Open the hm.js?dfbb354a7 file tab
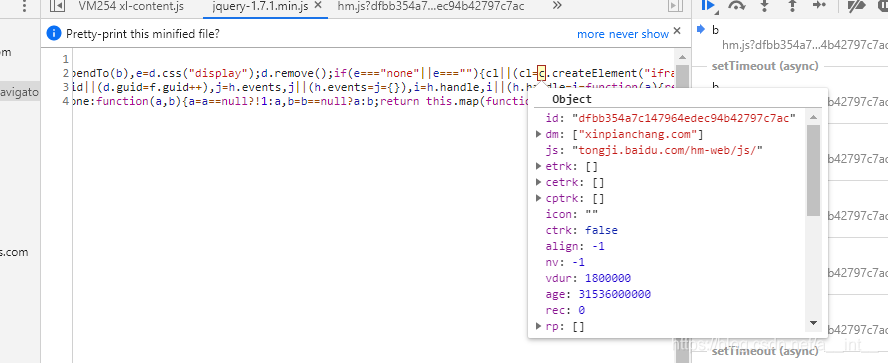 click(430, 6)
